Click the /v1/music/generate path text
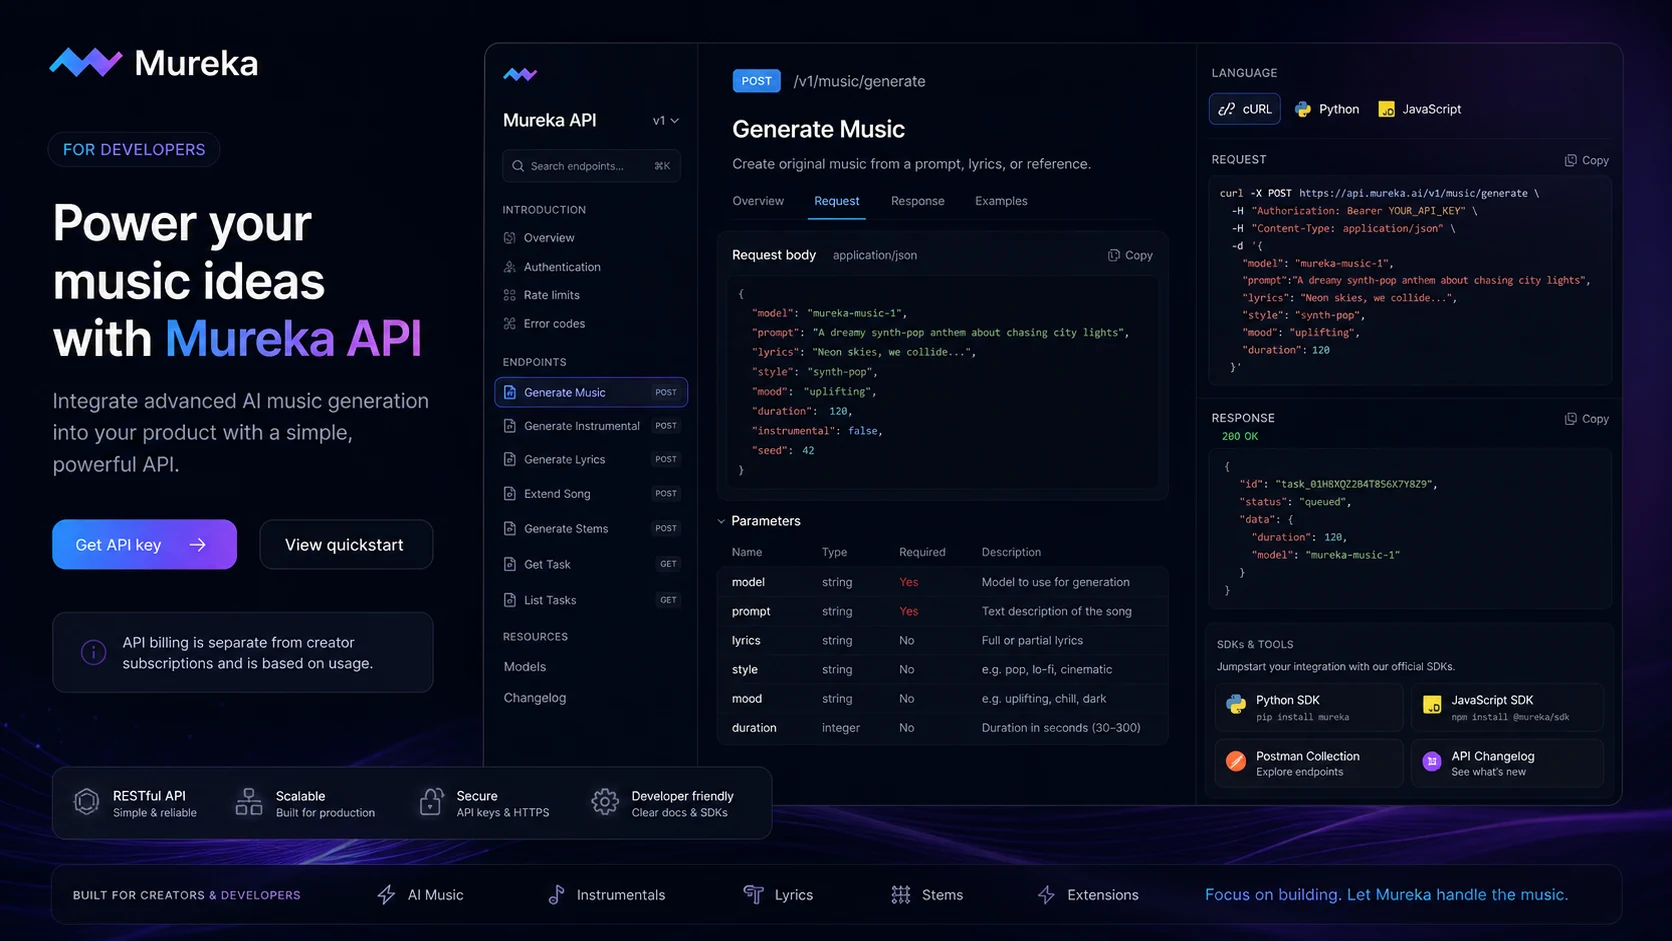 [x=860, y=81]
